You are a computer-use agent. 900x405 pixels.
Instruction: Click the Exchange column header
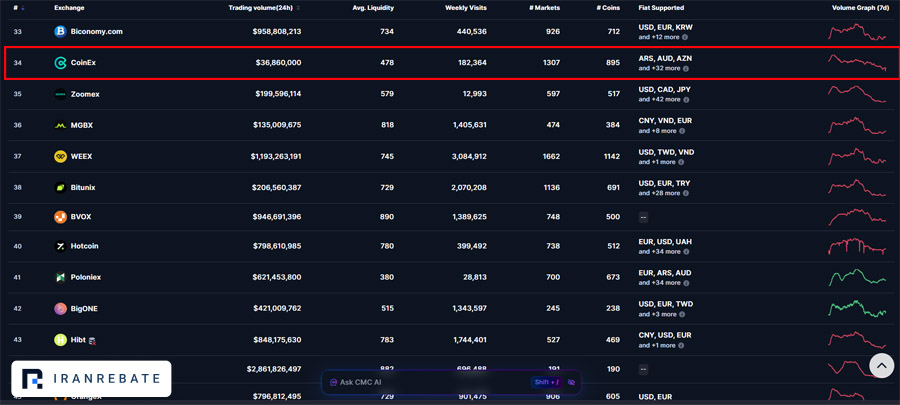click(68, 8)
